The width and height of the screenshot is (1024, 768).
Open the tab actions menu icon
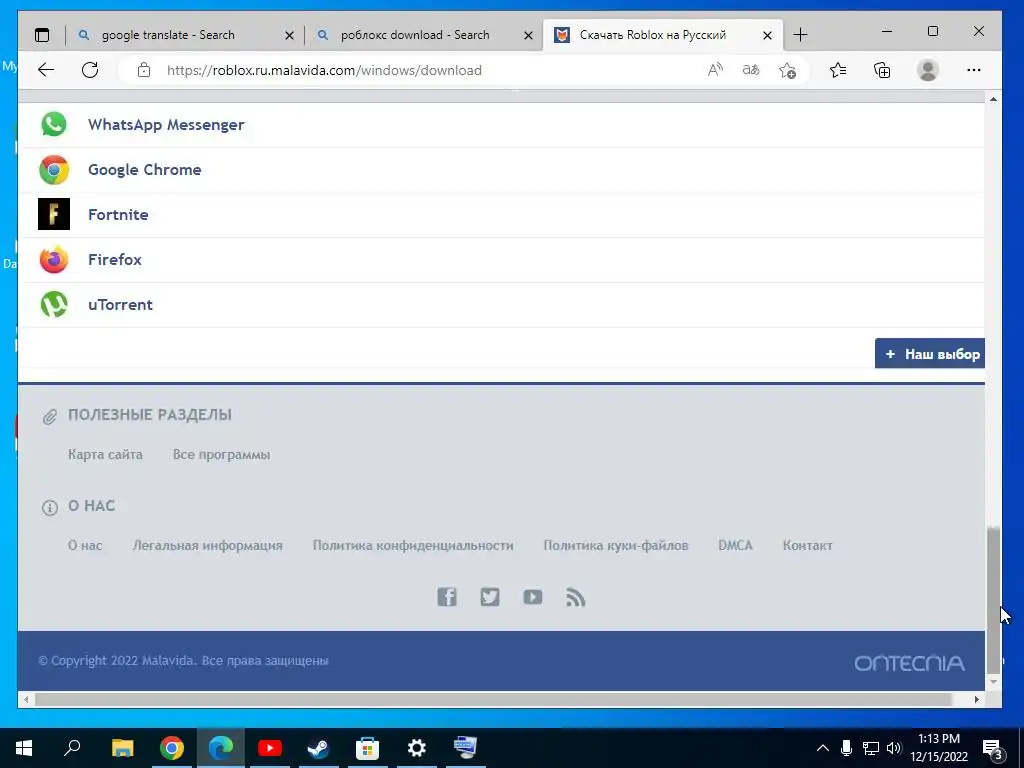click(x=42, y=35)
